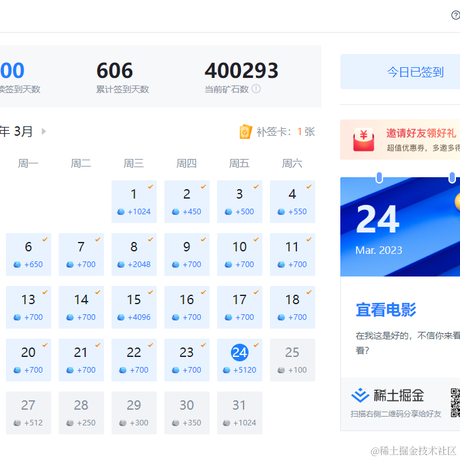Viewport: 460px width, 460px height.
Task: Click highlighted today date 24
Action: coord(239,352)
